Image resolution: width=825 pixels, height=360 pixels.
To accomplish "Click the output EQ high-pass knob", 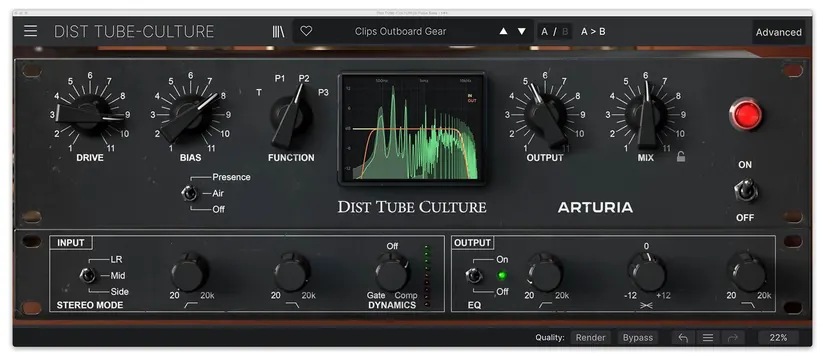I will click(545, 273).
